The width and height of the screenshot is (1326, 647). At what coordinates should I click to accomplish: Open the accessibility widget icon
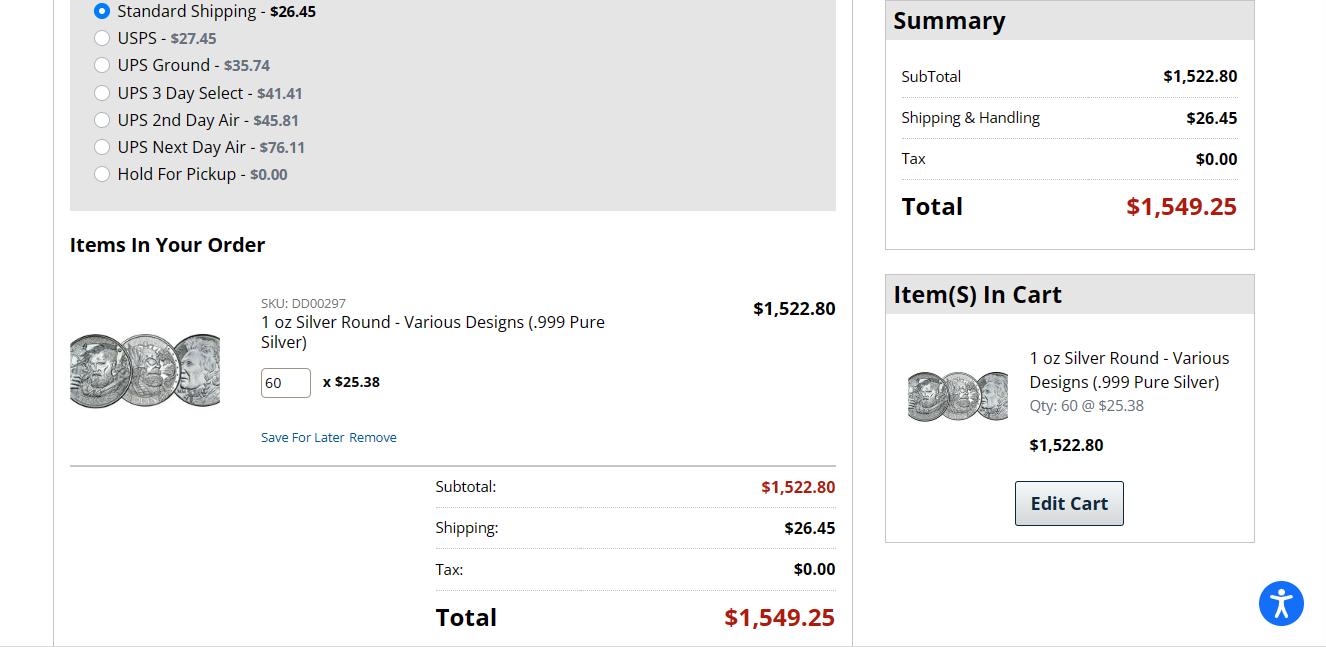point(1281,604)
